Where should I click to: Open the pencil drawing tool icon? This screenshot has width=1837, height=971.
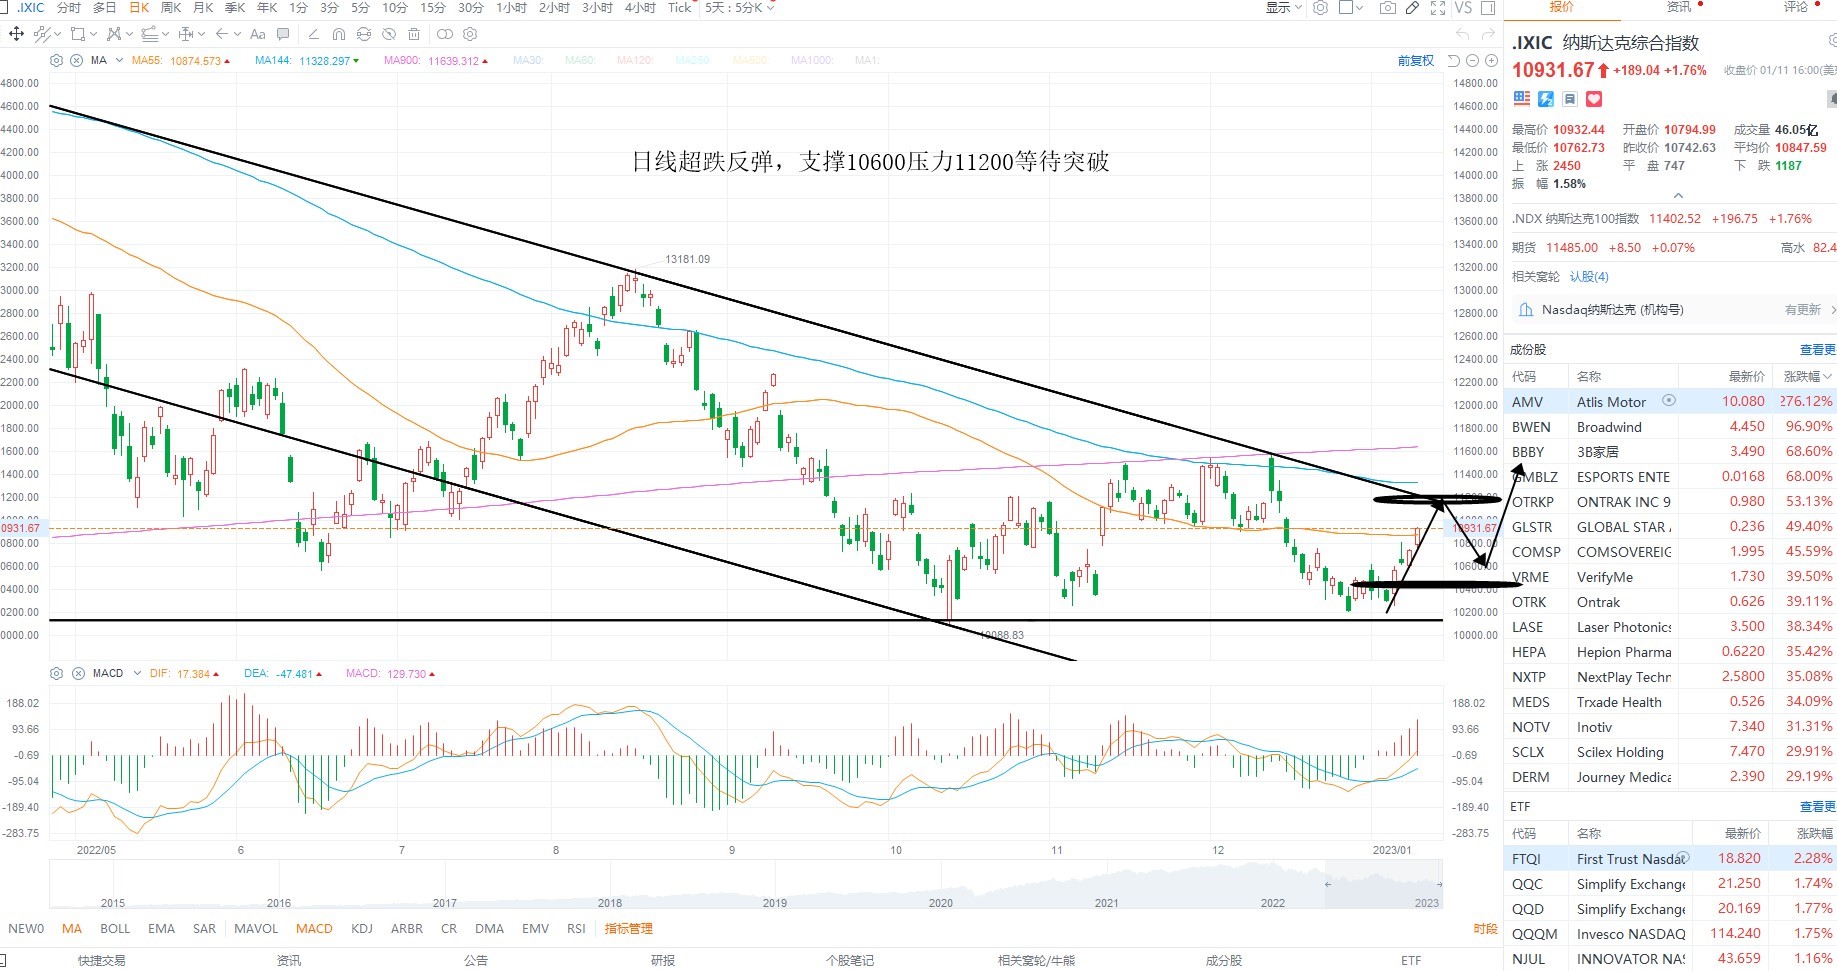pyautogui.click(x=1412, y=8)
